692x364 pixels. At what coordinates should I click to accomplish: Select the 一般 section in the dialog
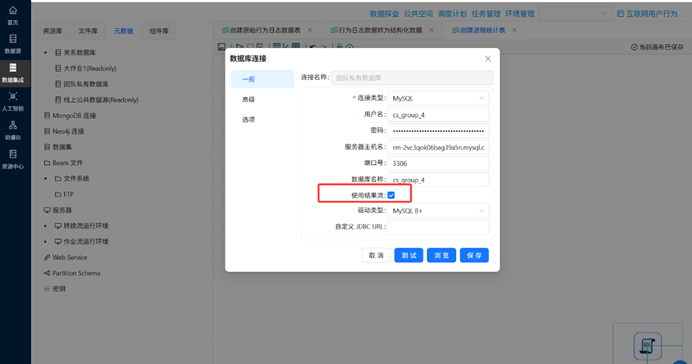point(263,79)
